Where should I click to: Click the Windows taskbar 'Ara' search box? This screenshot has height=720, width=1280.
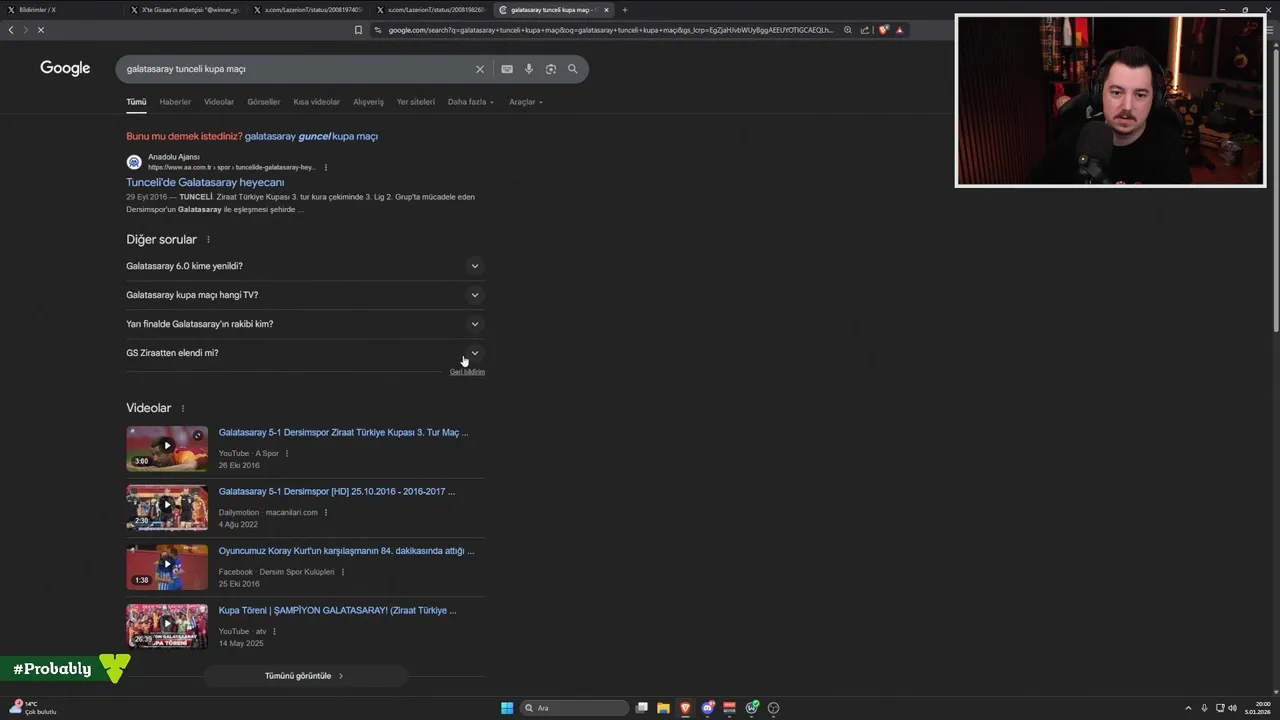pyautogui.click(x=575, y=708)
